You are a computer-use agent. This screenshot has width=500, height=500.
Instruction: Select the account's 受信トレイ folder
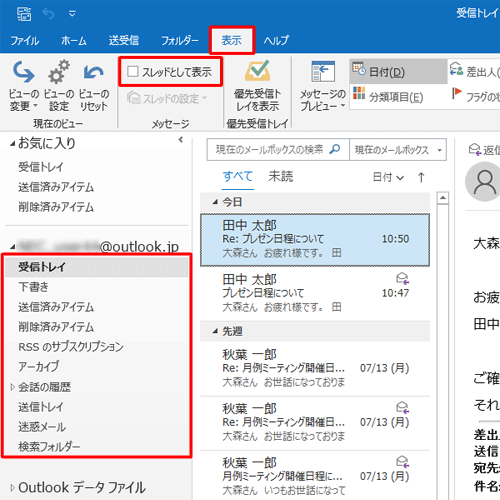97,267
